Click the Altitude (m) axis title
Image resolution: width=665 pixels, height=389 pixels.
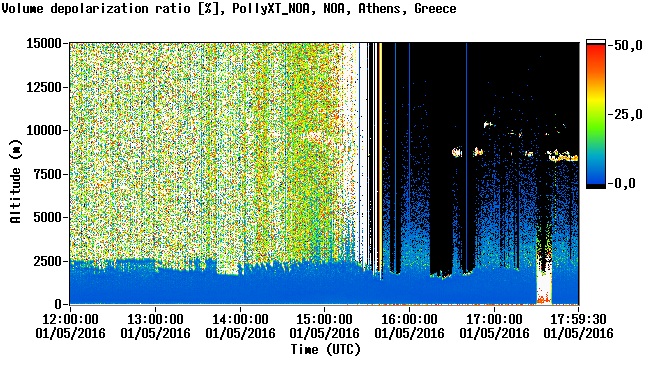15,181
